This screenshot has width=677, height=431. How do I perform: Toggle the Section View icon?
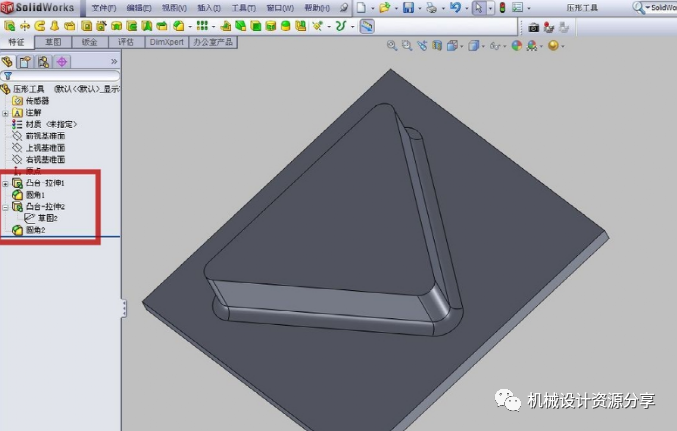pyautogui.click(x=437, y=45)
